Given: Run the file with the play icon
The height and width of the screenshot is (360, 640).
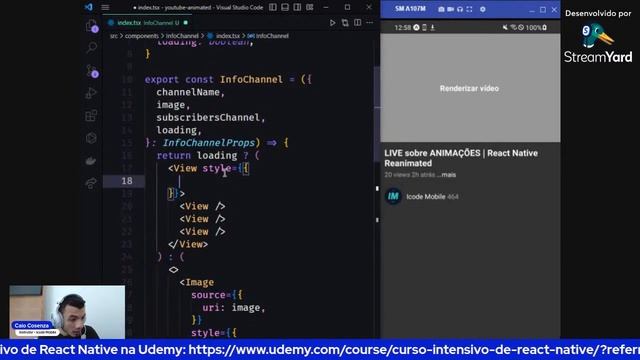Looking at the screenshot, I should click(332, 23).
